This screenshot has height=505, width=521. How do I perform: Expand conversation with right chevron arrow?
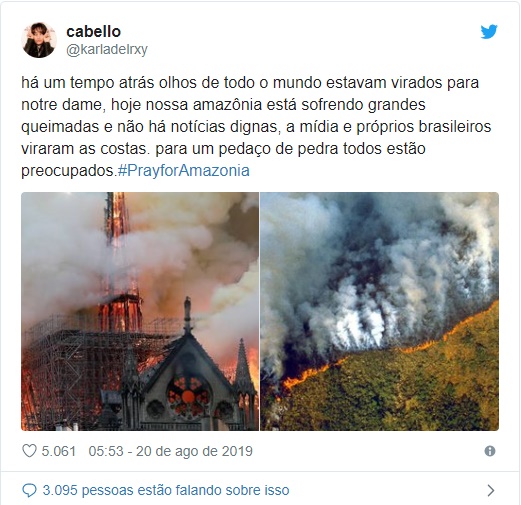pos(491,490)
